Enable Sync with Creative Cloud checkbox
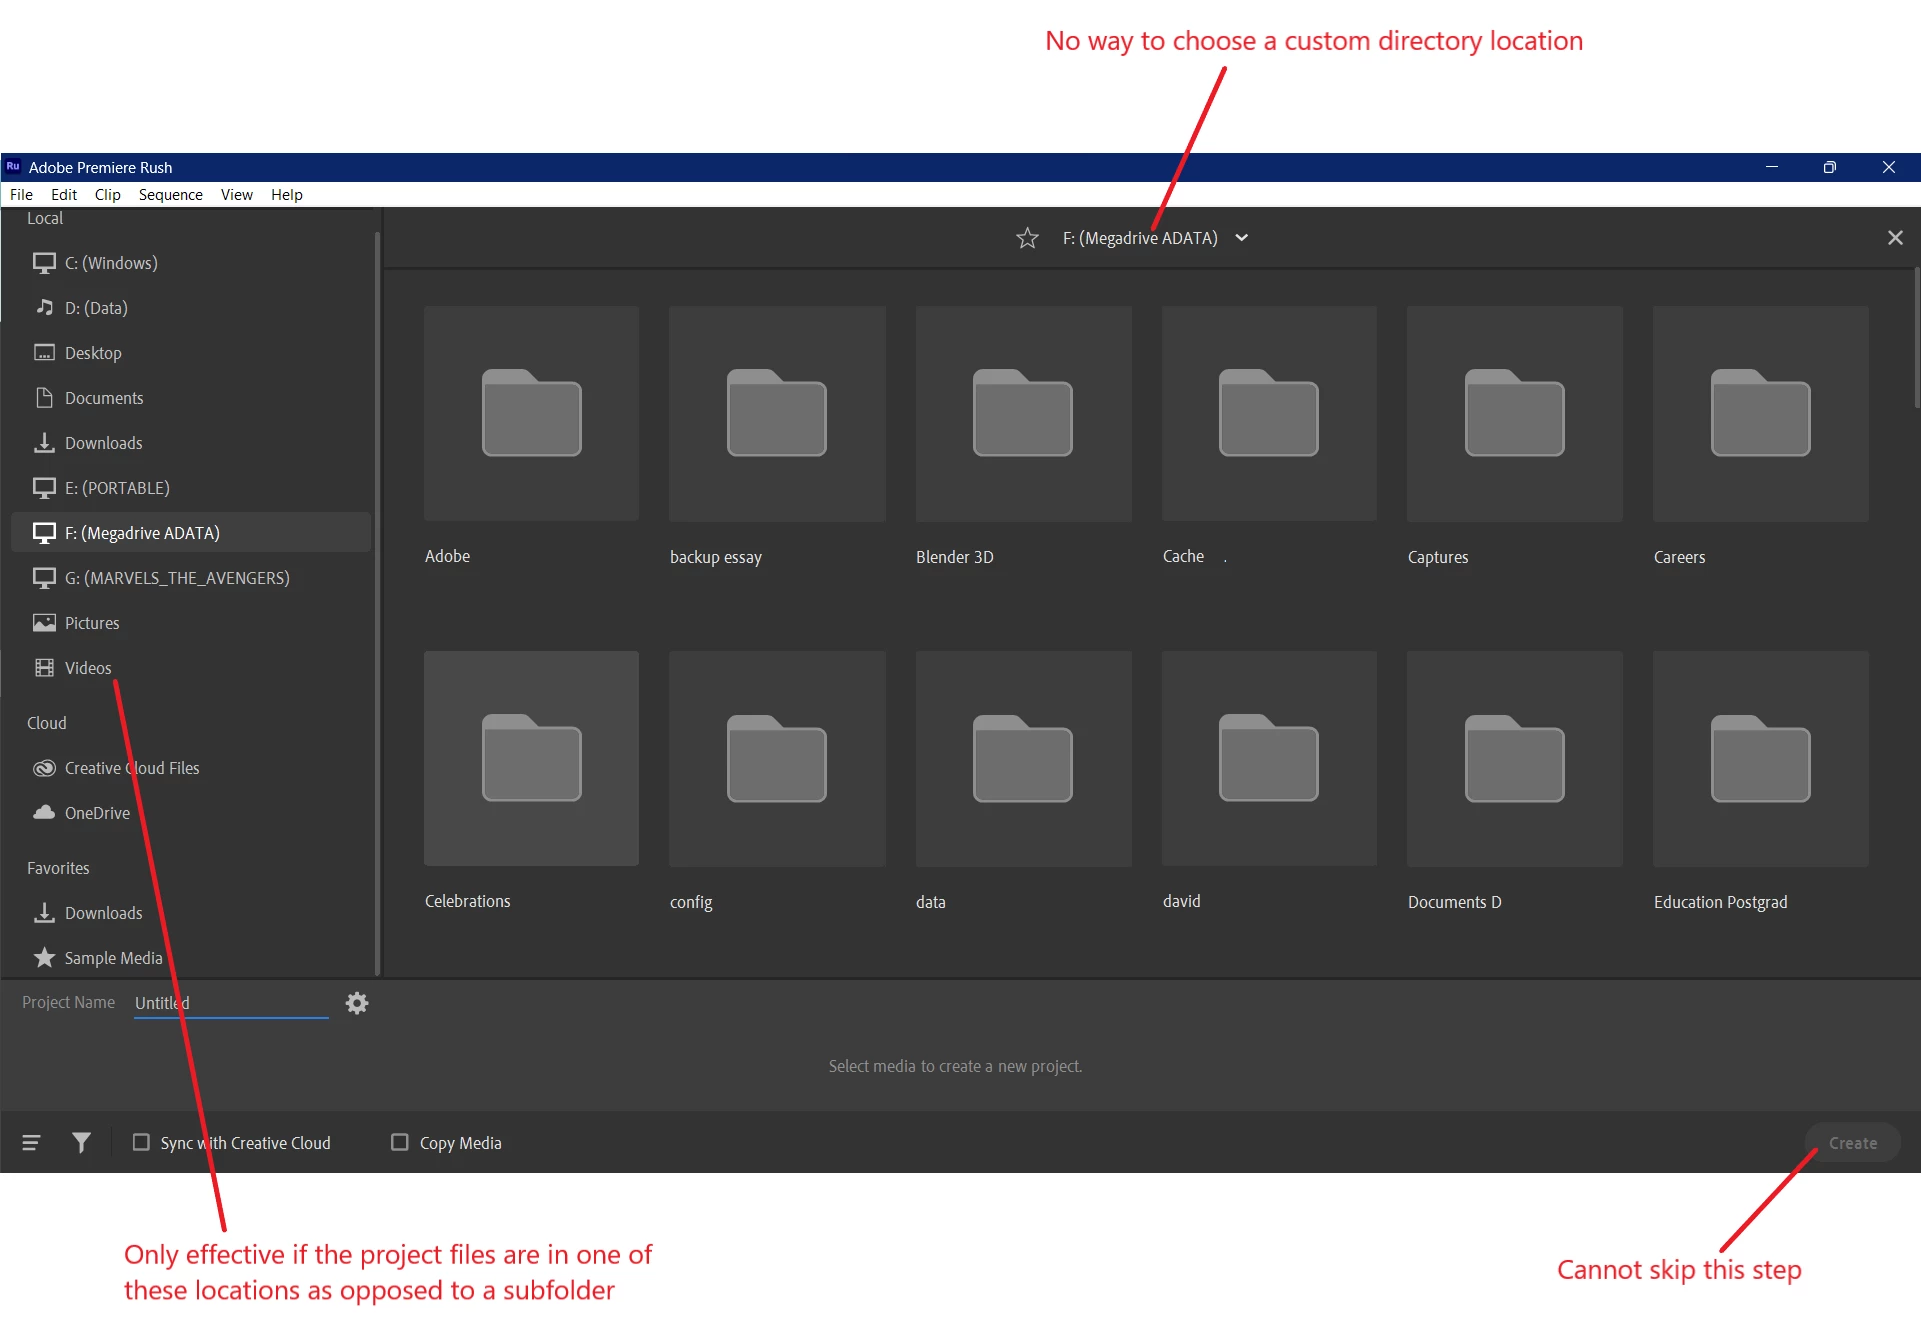The width and height of the screenshot is (1921, 1344). point(141,1142)
